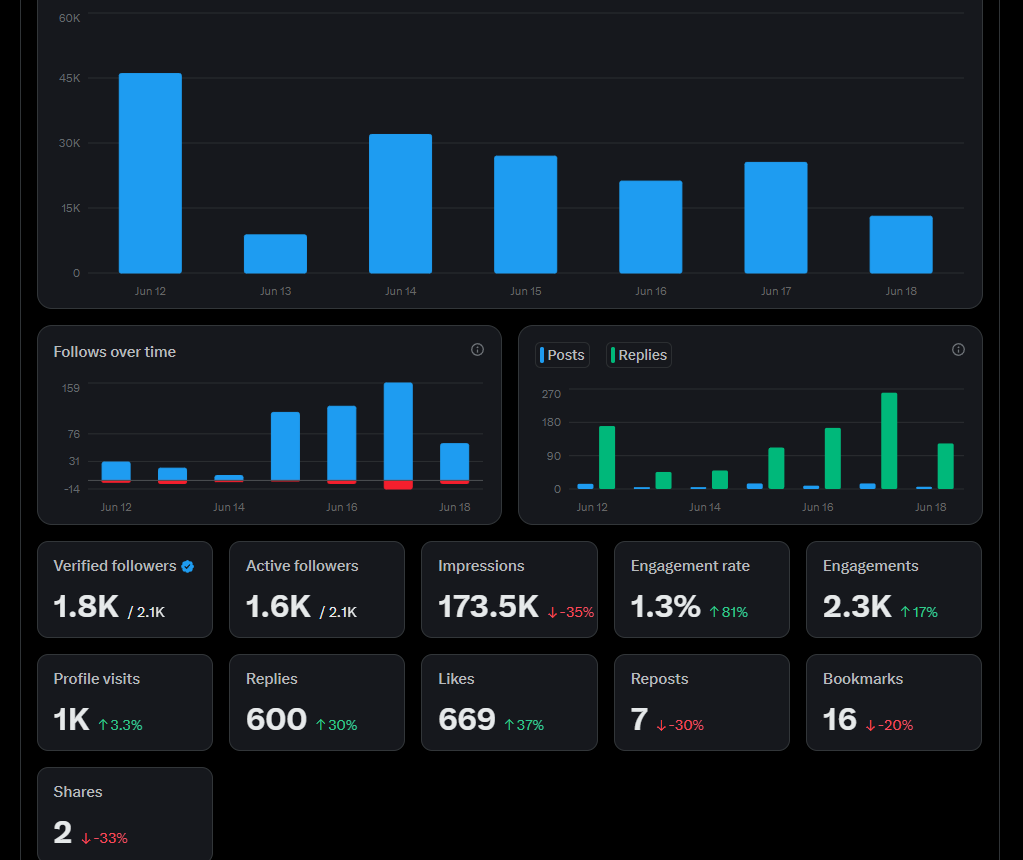
Task: Select the Profile visits metric card
Action: click(x=125, y=703)
